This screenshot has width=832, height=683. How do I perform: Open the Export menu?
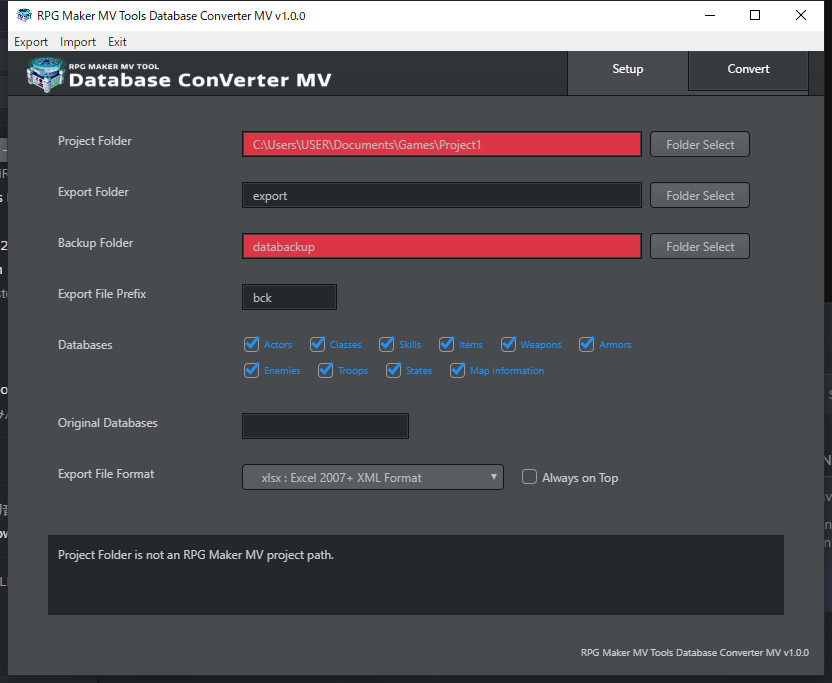[x=31, y=41]
